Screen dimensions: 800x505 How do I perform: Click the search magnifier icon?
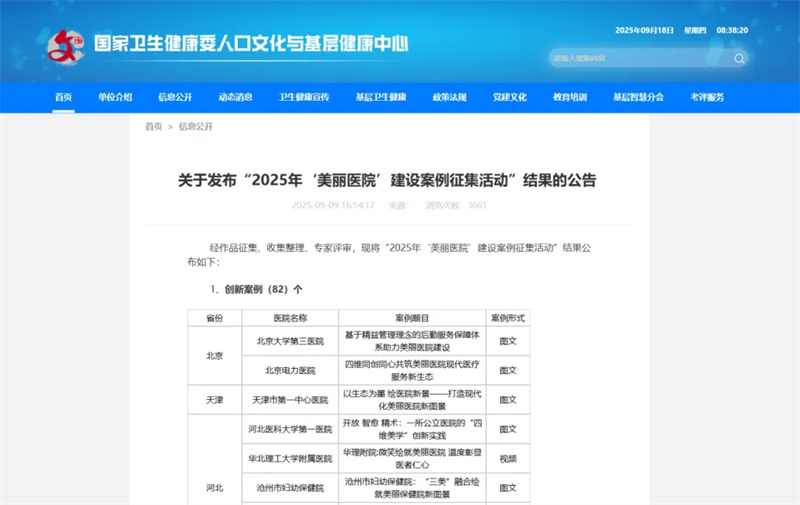pyautogui.click(x=739, y=58)
